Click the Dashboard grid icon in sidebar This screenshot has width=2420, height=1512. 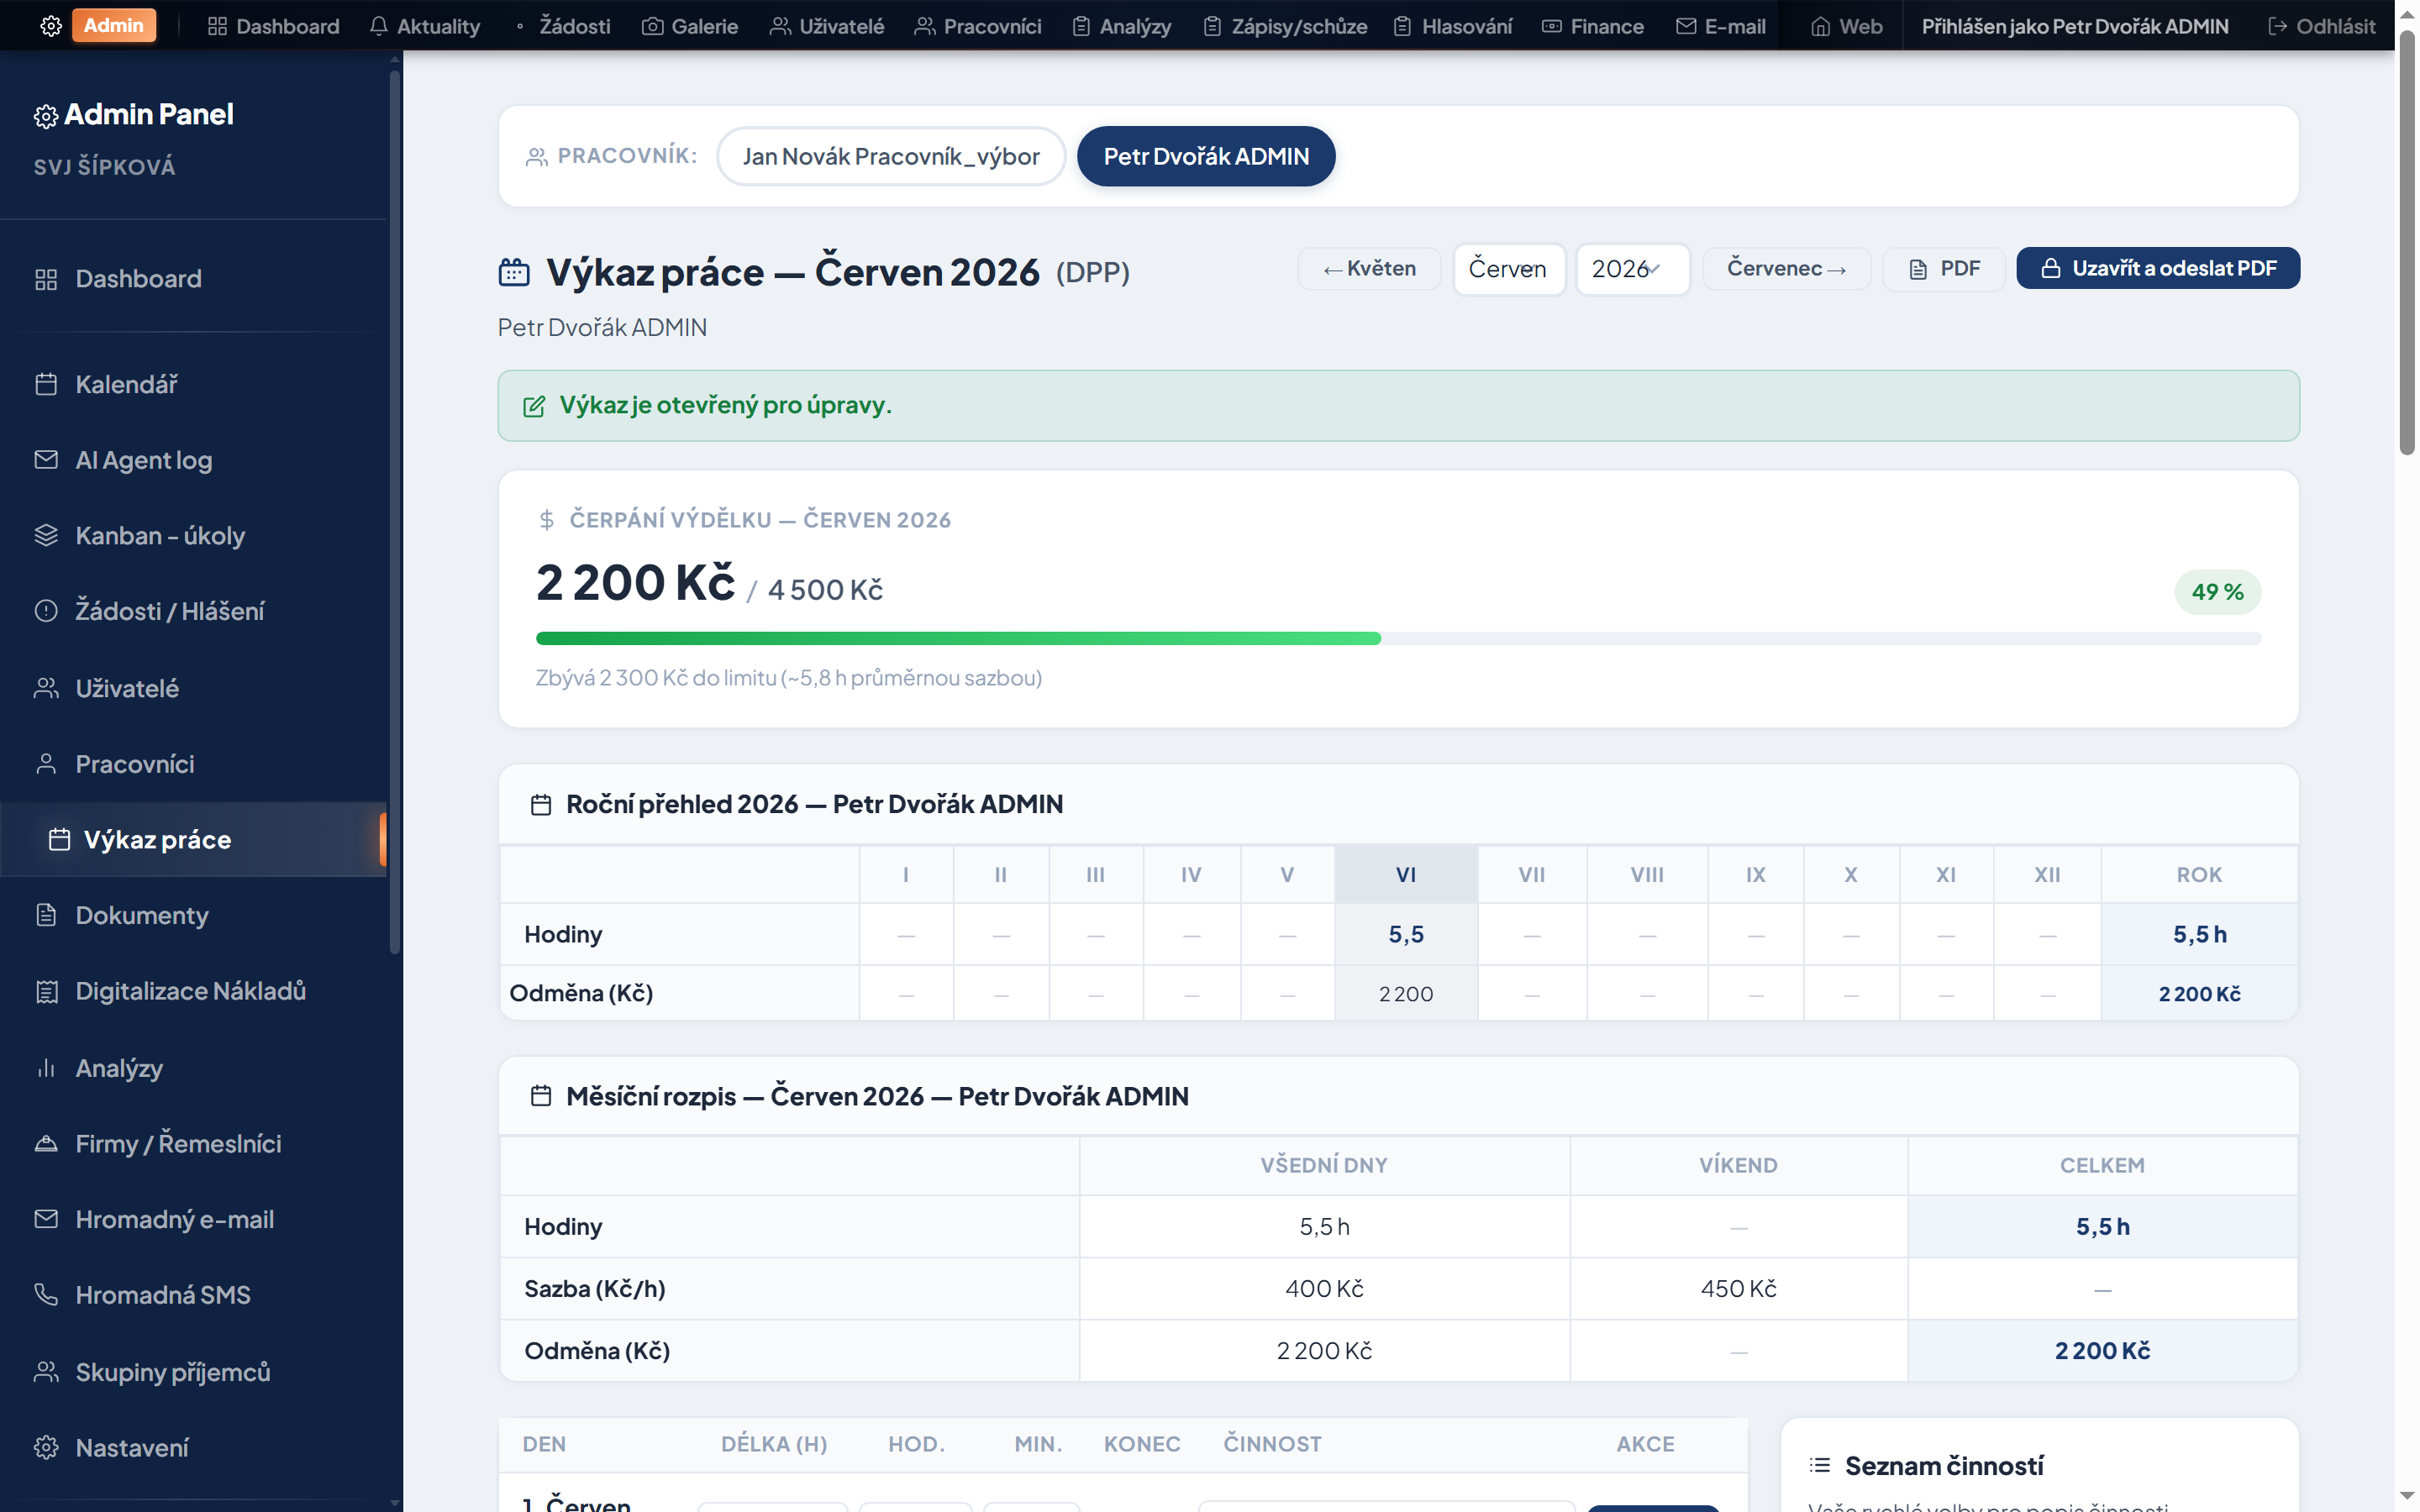(46, 279)
